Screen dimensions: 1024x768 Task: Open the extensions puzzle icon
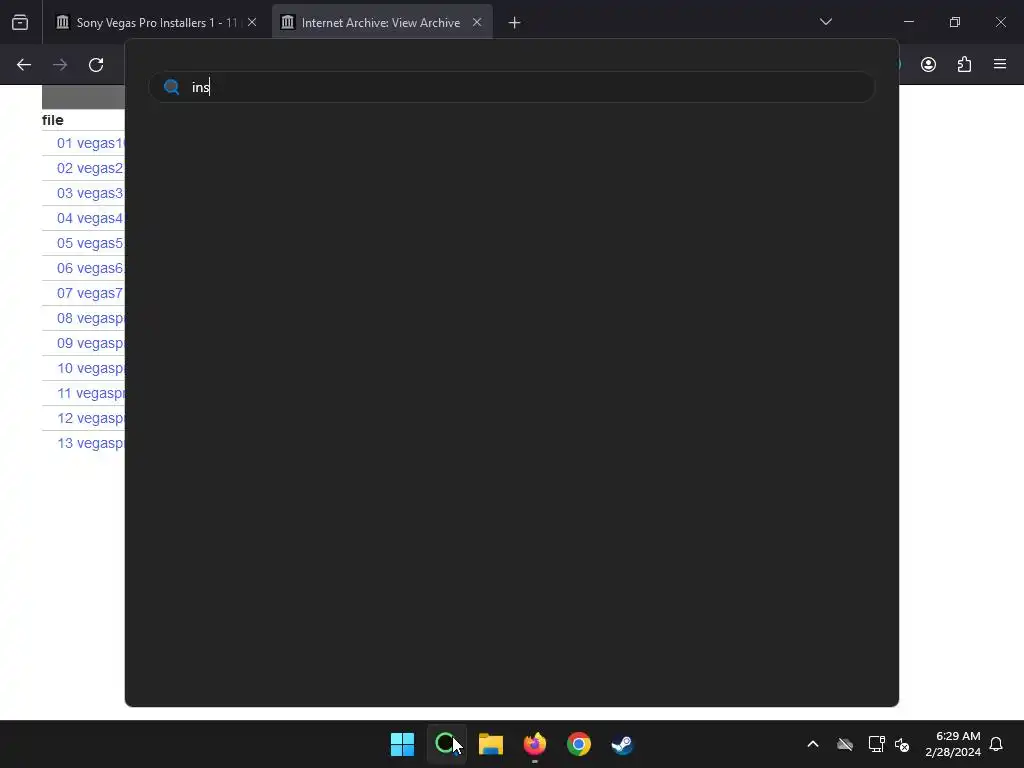coord(964,64)
